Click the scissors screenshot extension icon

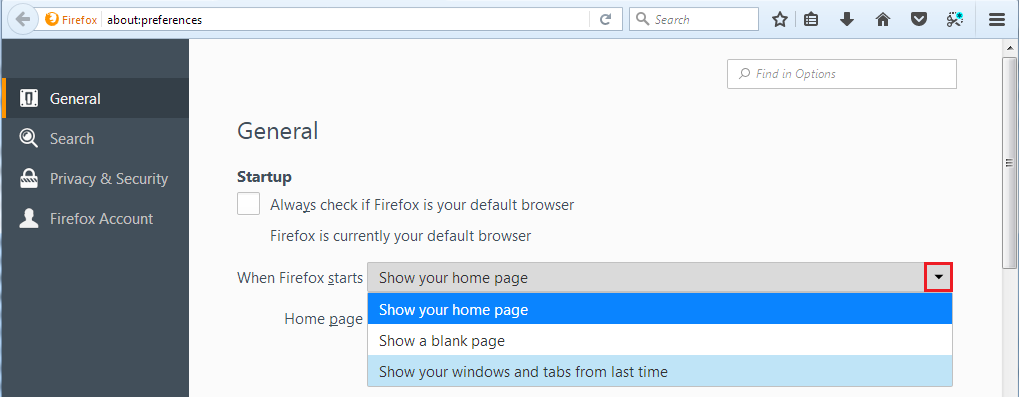click(954, 19)
